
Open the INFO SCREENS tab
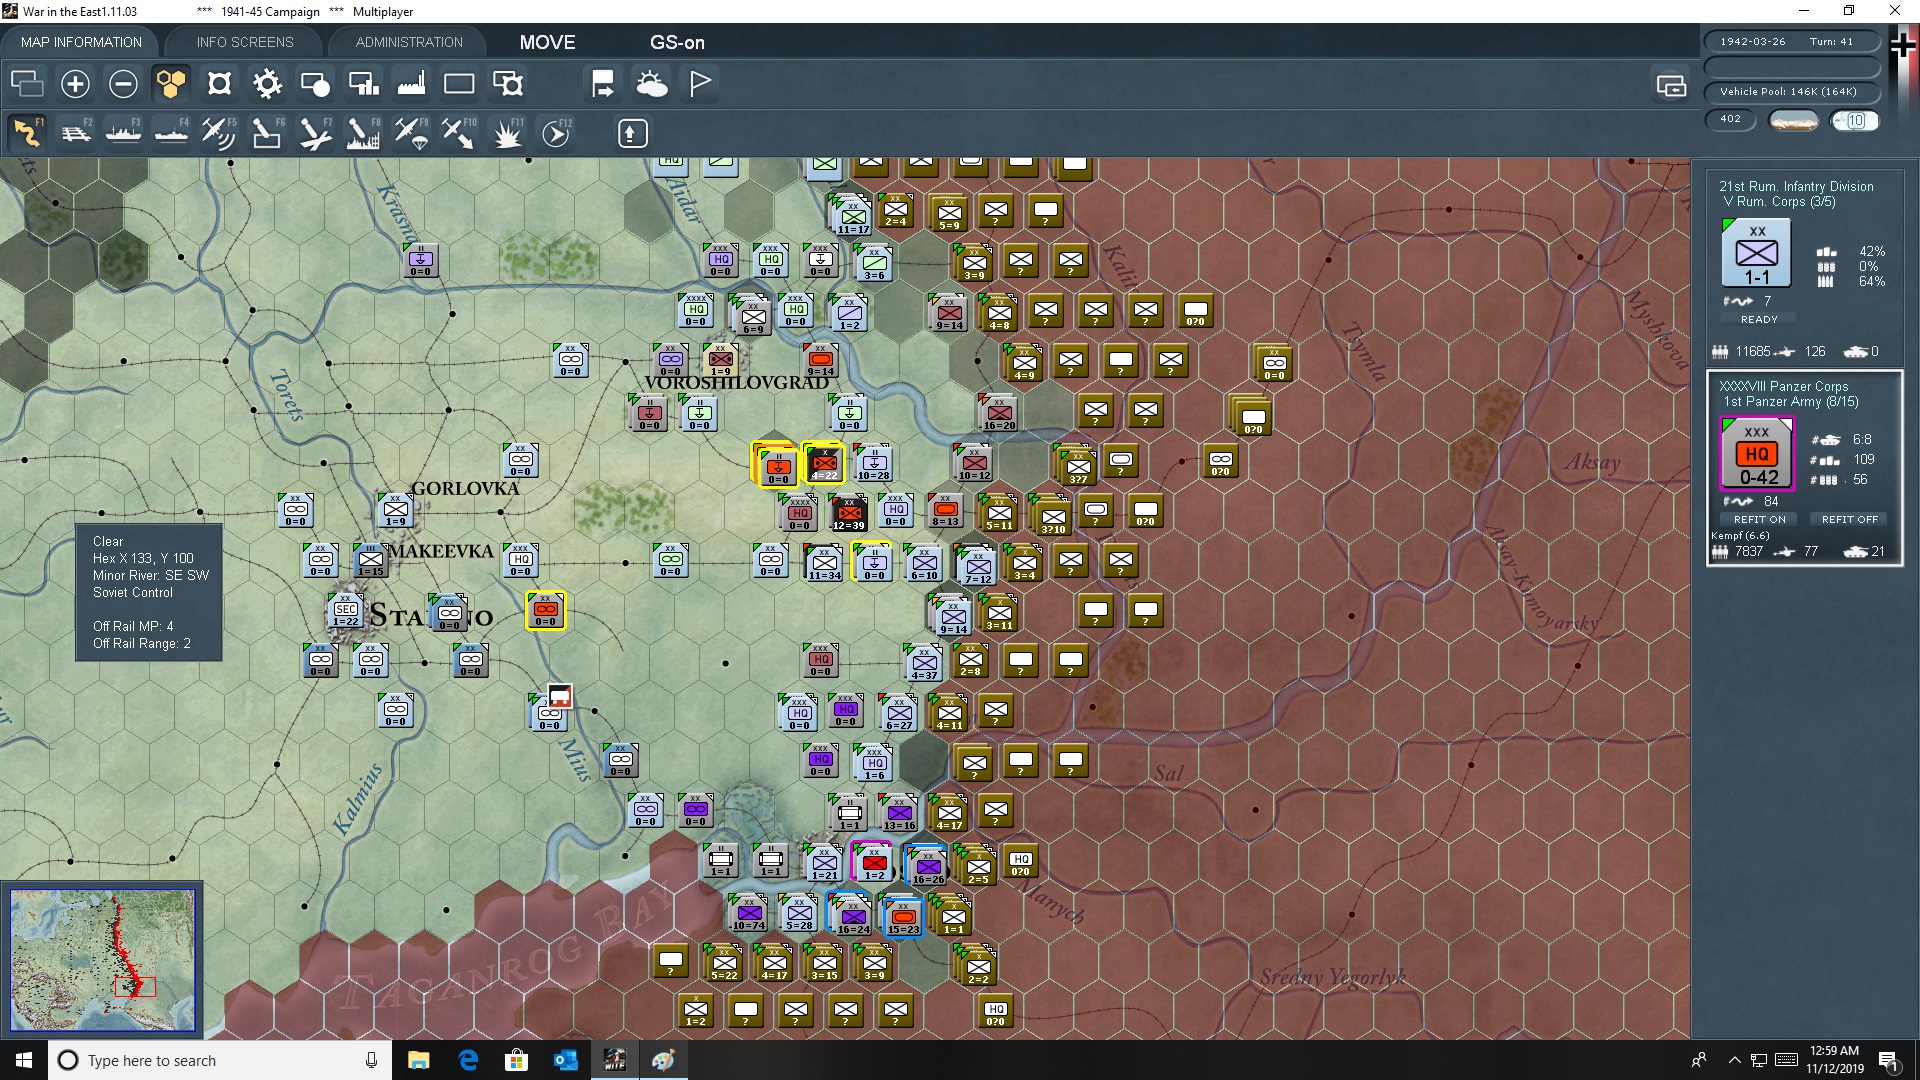point(245,42)
